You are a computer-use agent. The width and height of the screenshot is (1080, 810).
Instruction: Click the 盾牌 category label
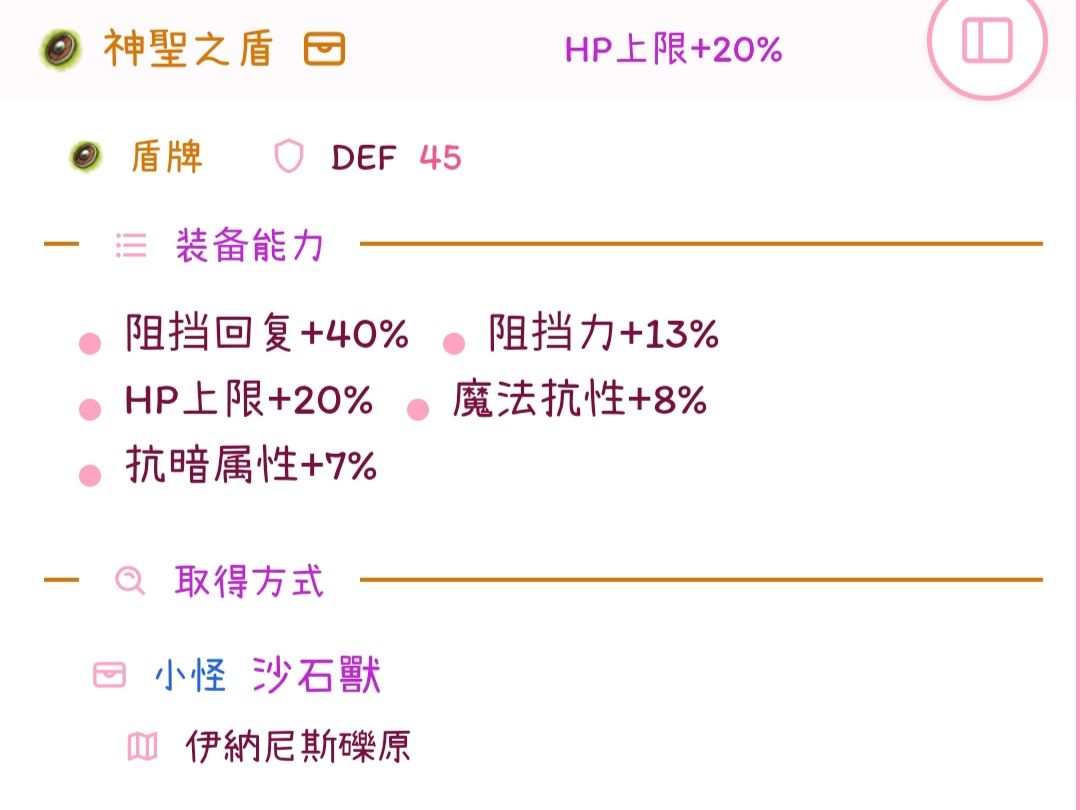pyautogui.click(x=167, y=157)
